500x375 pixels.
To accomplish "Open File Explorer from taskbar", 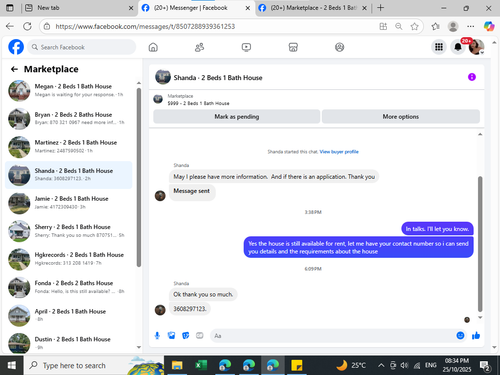I will (177, 366).
